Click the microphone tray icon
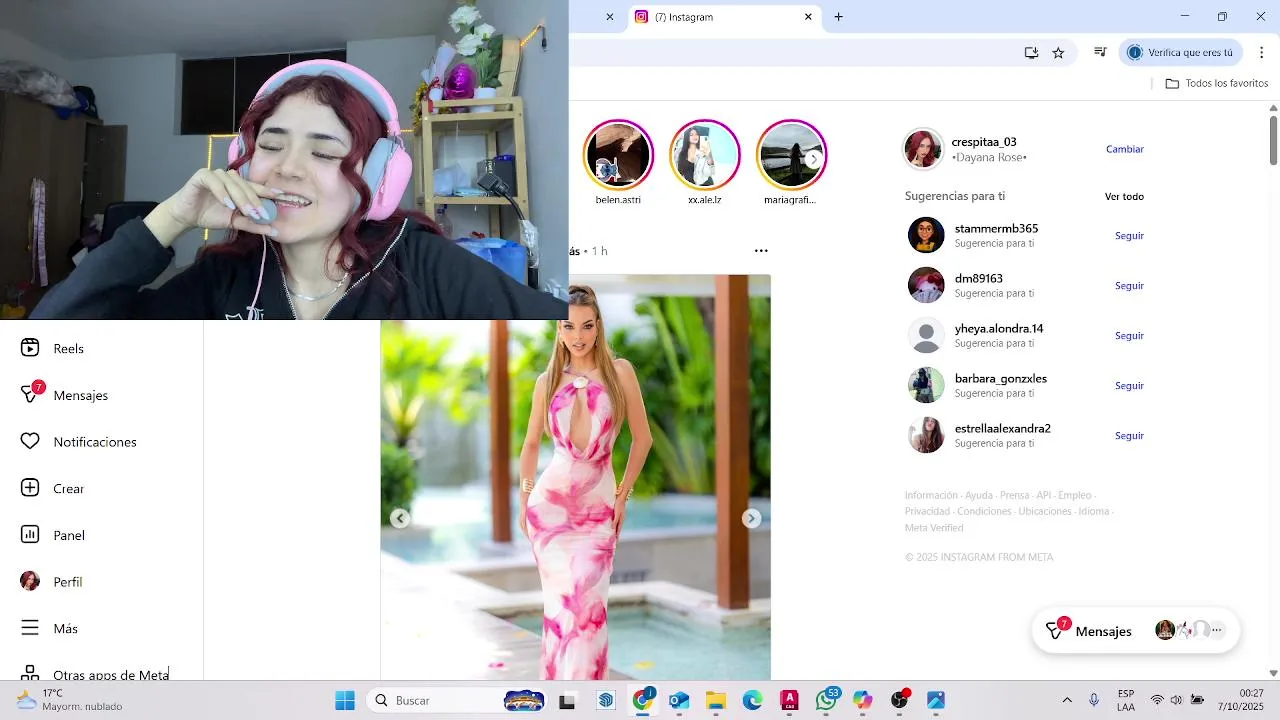Image resolution: width=1280 pixels, height=720 pixels. 1094,700
